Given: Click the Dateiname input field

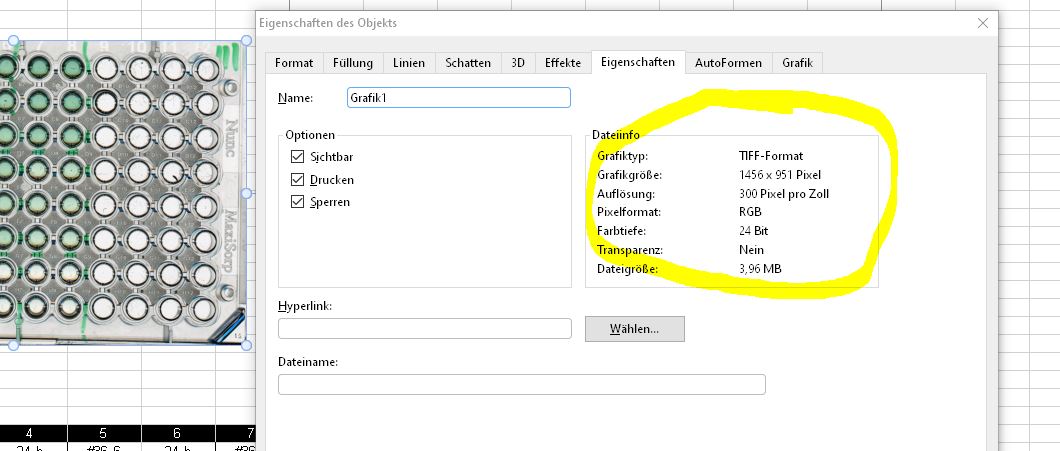Looking at the screenshot, I should click(x=521, y=384).
